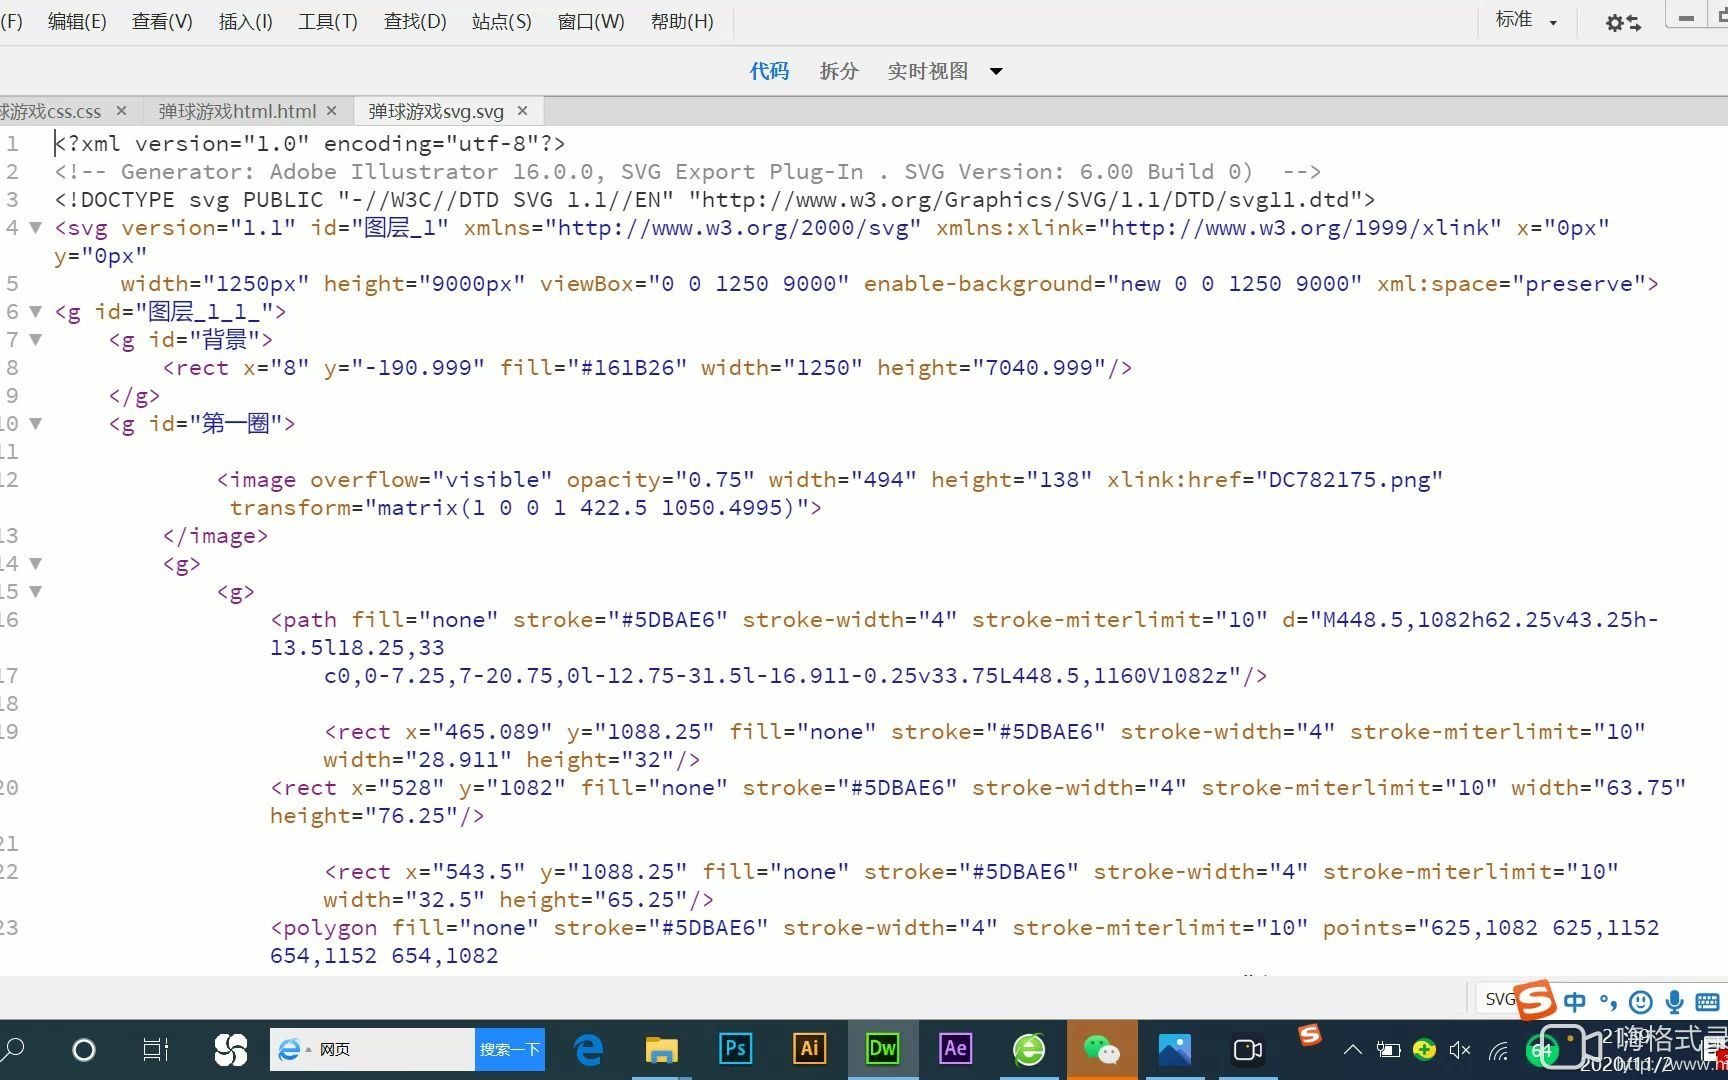This screenshot has height=1080, width=1728.
Task: Open the 站点(S) menu
Action: tap(501, 21)
